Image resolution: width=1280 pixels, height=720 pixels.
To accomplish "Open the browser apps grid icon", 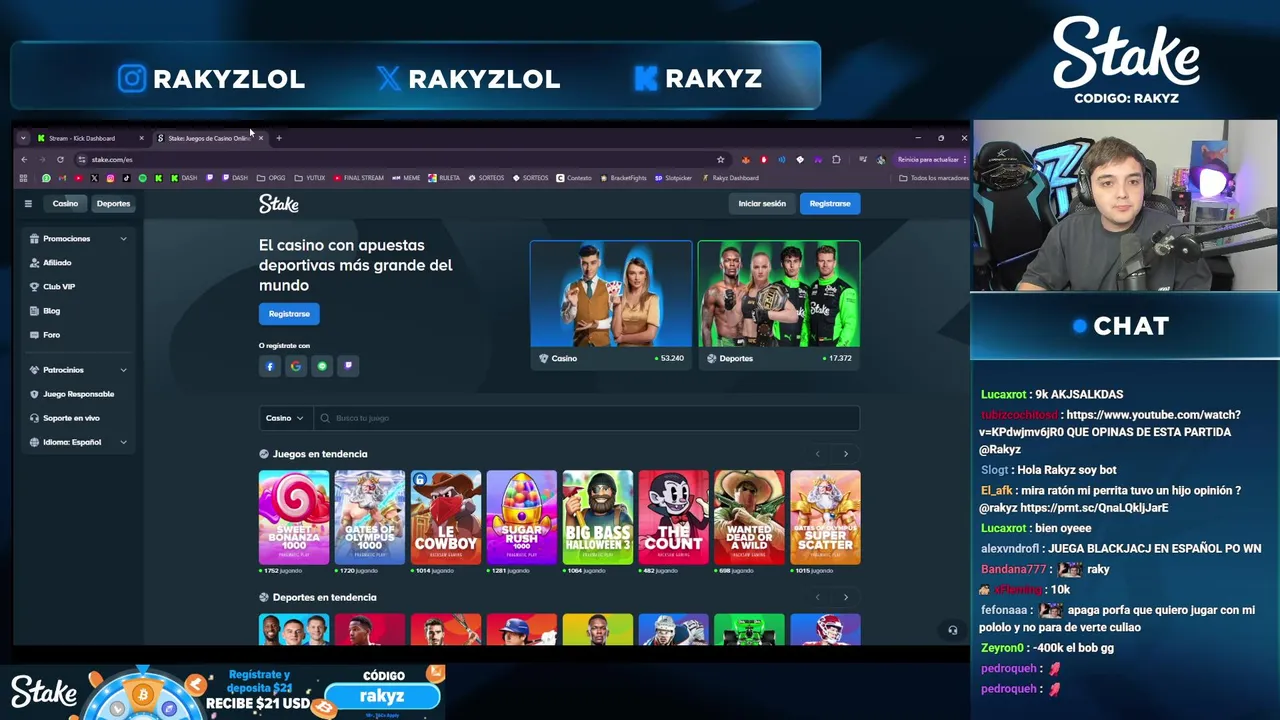I will (x=23, y=178).
